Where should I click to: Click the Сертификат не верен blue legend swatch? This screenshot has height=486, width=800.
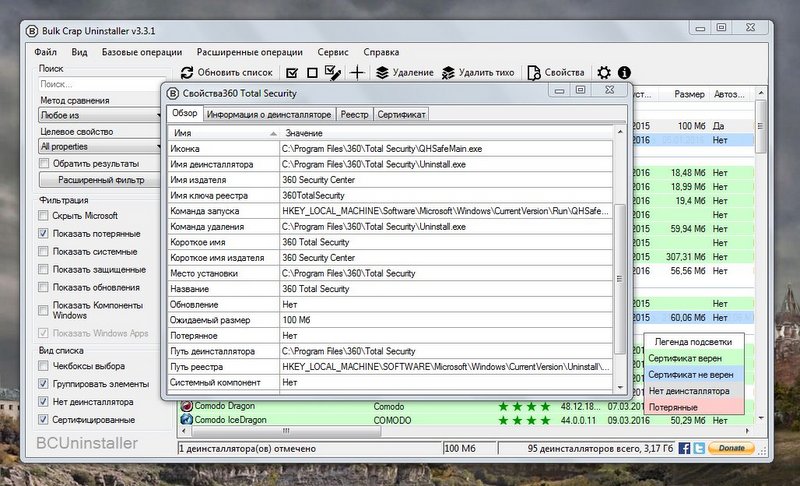(x=694, y=374)
